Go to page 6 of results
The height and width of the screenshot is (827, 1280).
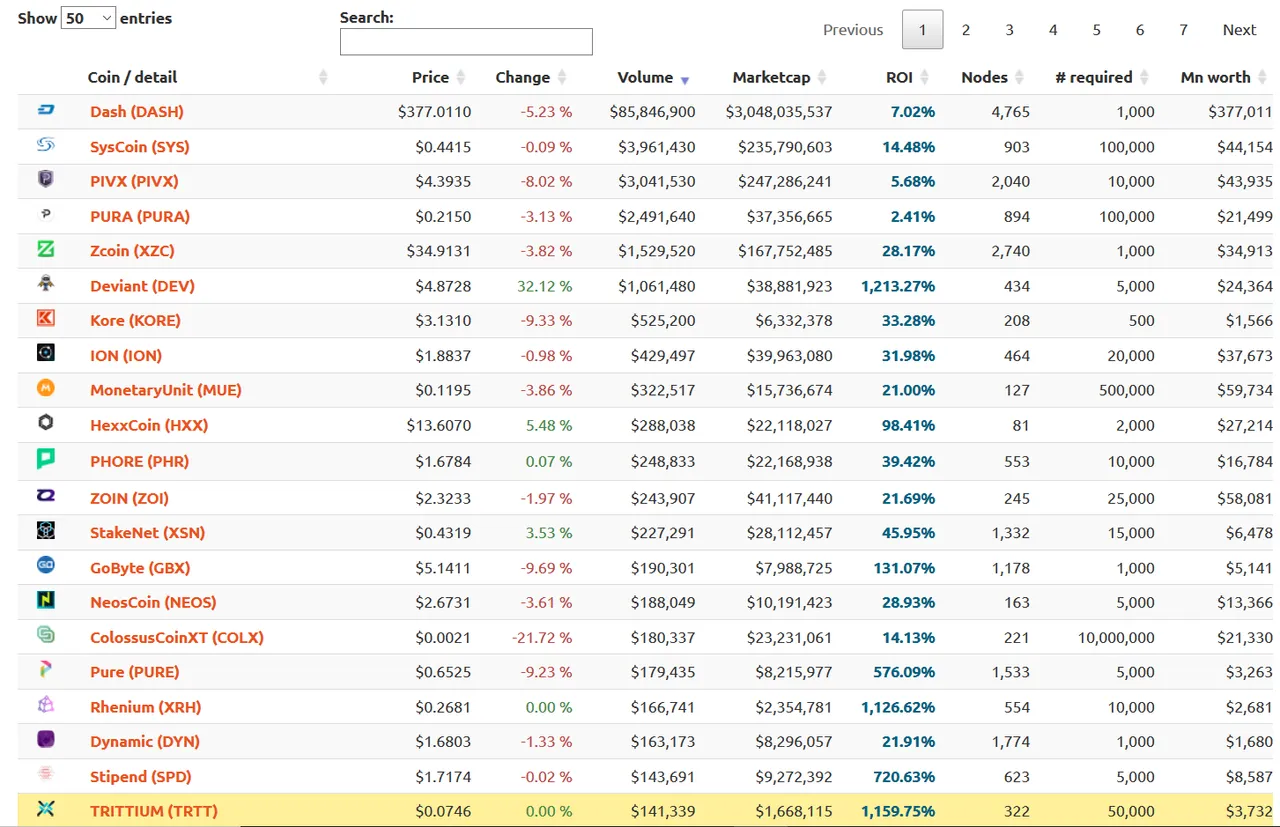[x=1140, y=30]
